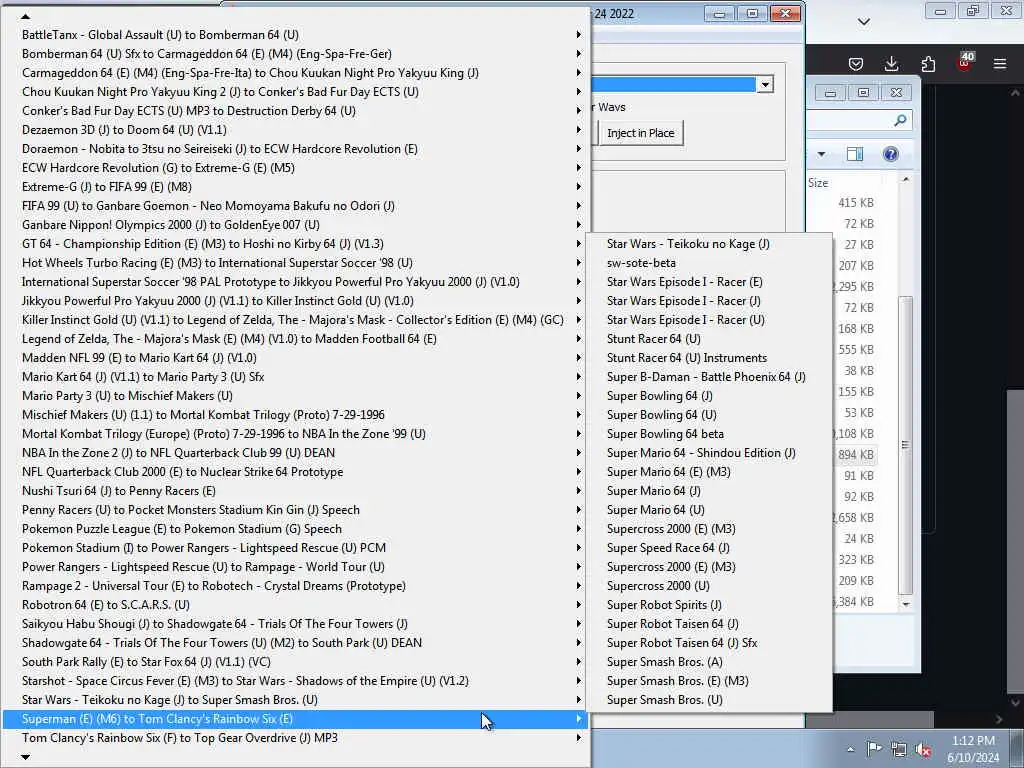Open Explorer help question mark icon
Viewport: 1024px width, 768px height.
pyautogui.click(x=891, y=154)
